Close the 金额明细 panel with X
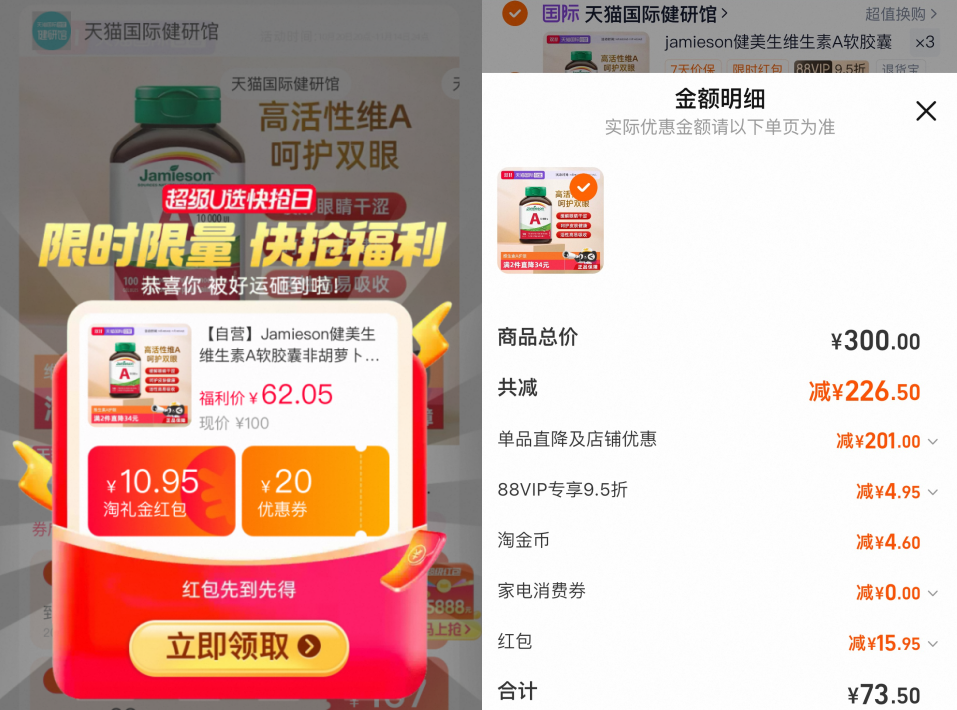This screenshot has width=957, height=710. tap(926, 111)
